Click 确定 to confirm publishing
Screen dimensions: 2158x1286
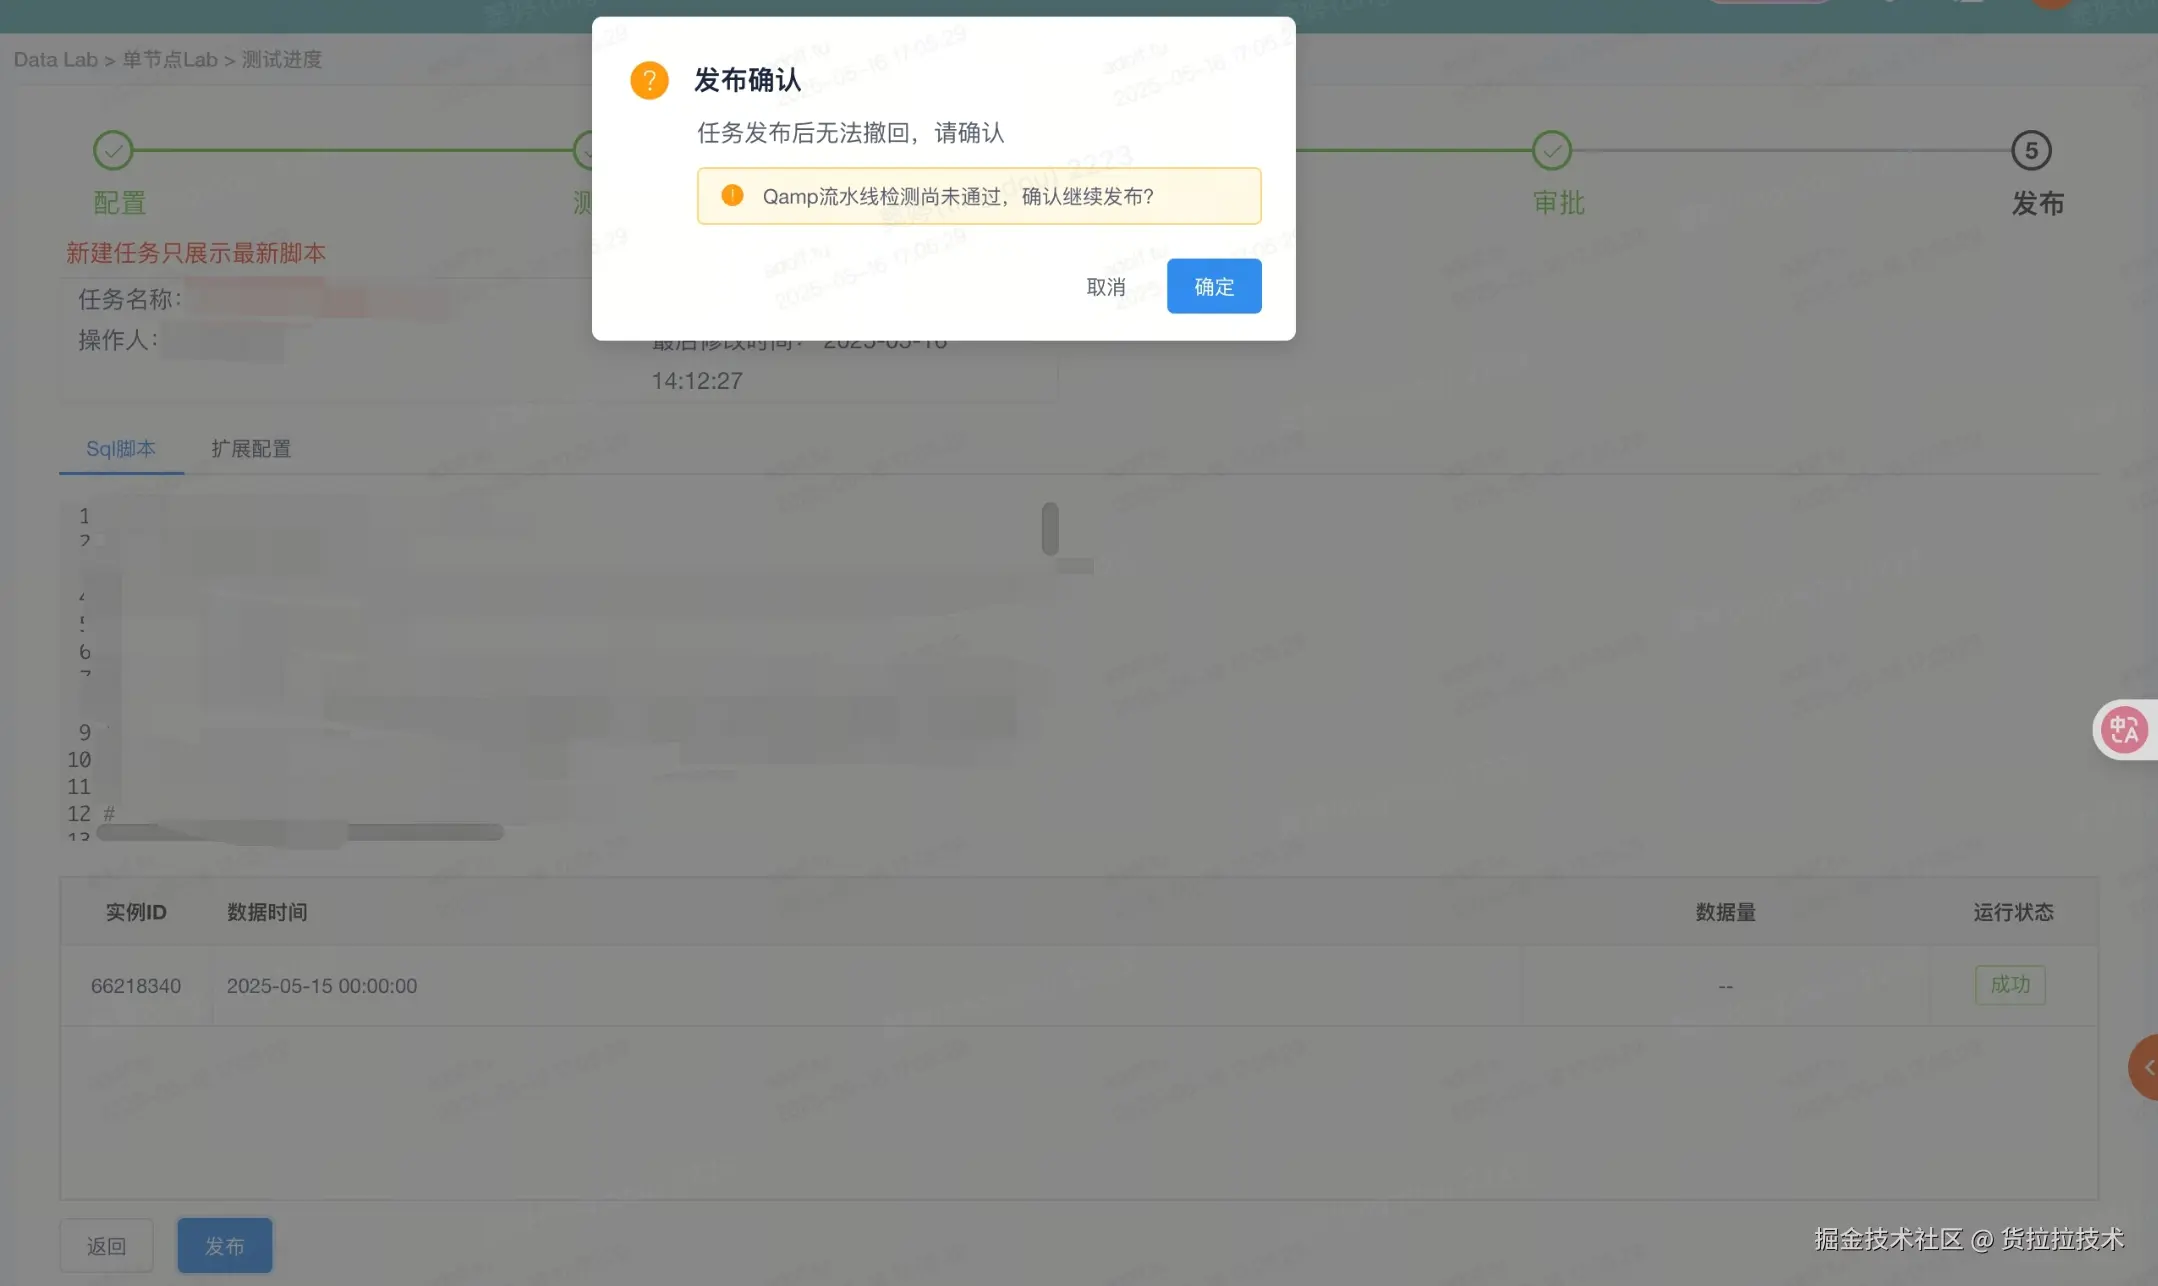pyautogui.click(x=1213, y=286)
